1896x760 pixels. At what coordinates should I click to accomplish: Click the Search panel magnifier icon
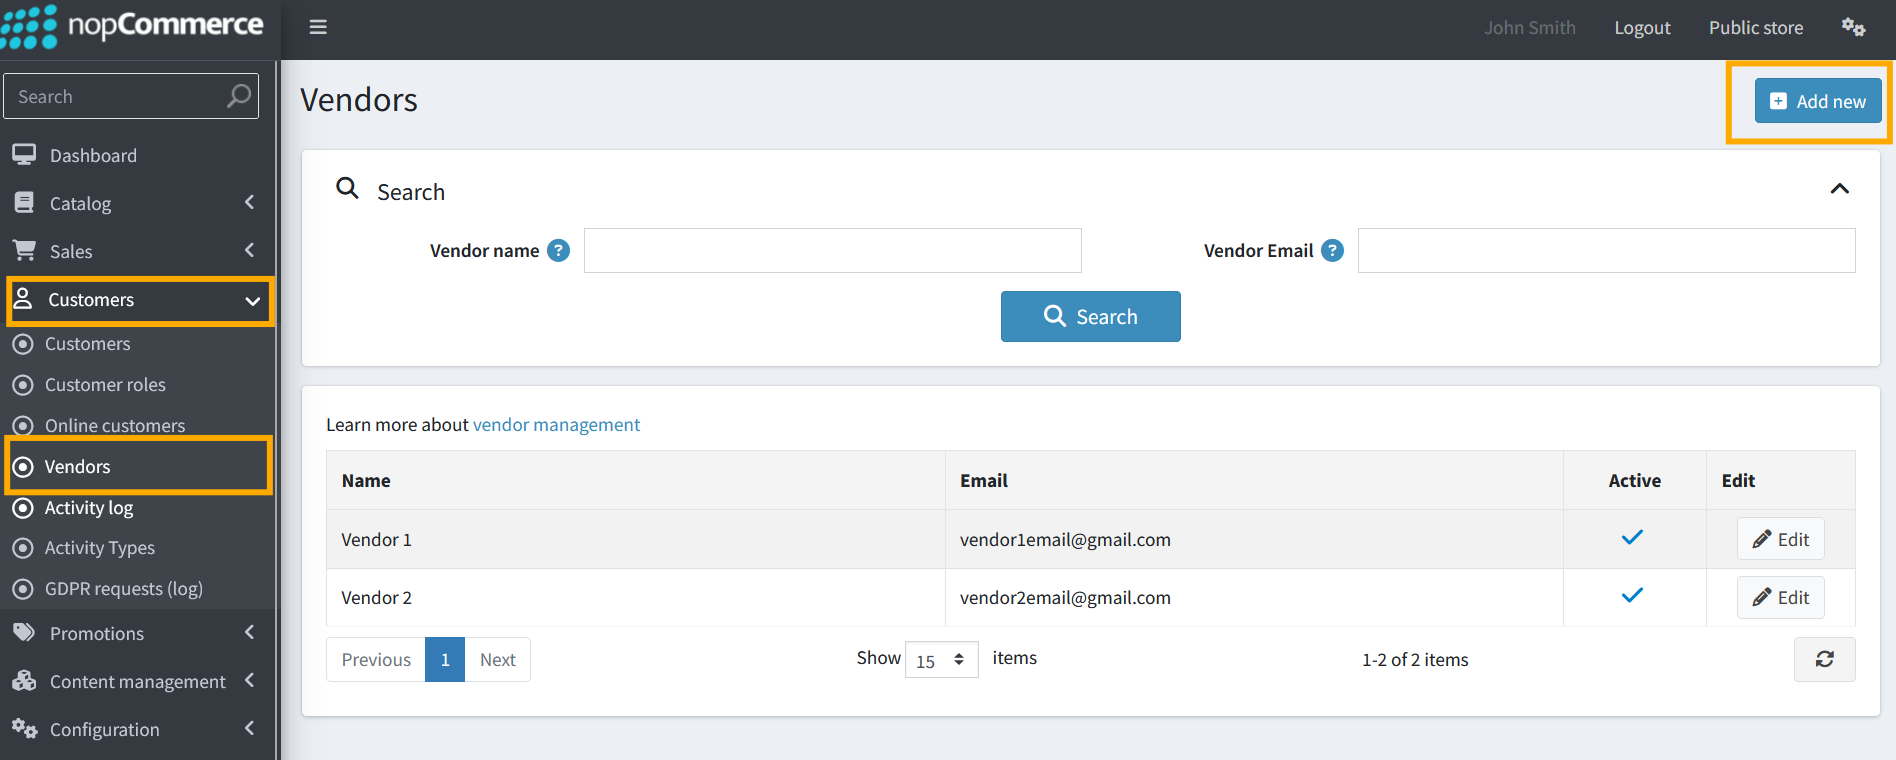point(347,188)
